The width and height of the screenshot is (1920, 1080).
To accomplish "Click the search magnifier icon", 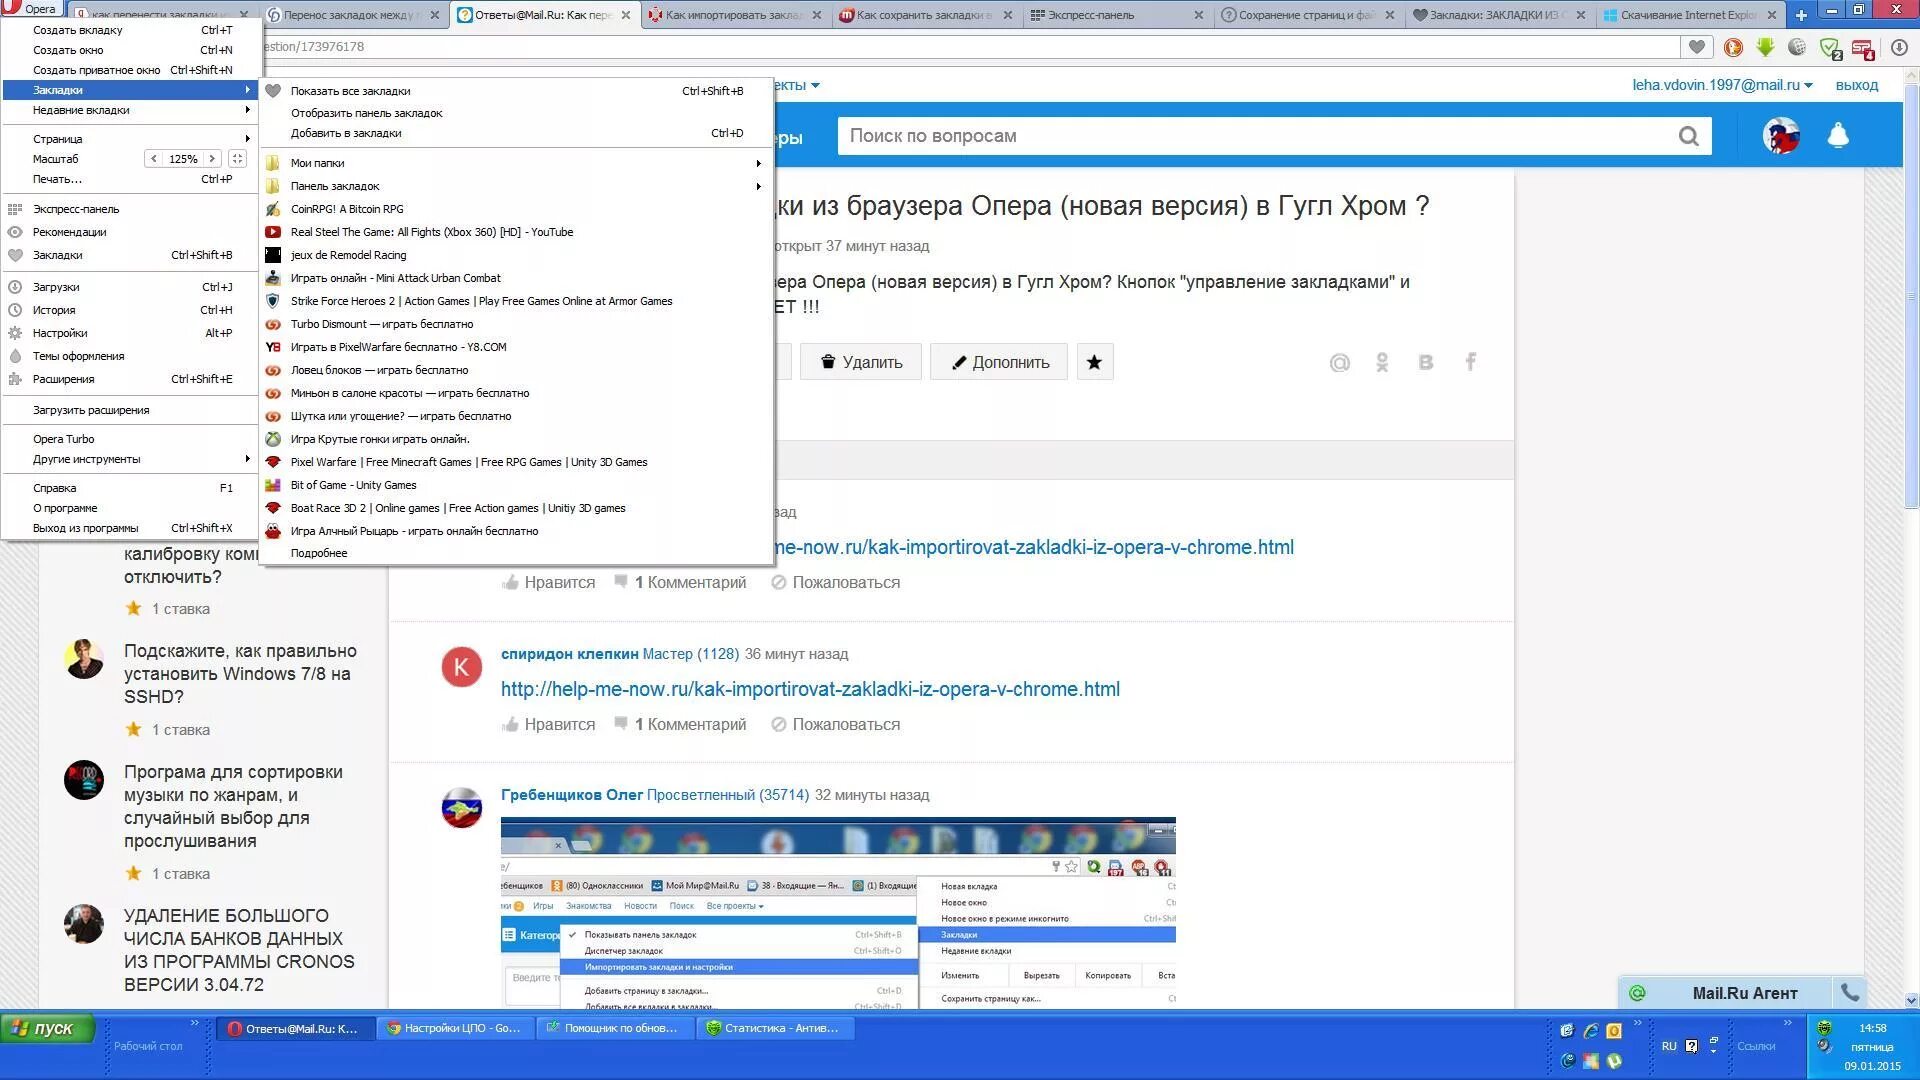I will point(1689,136).
